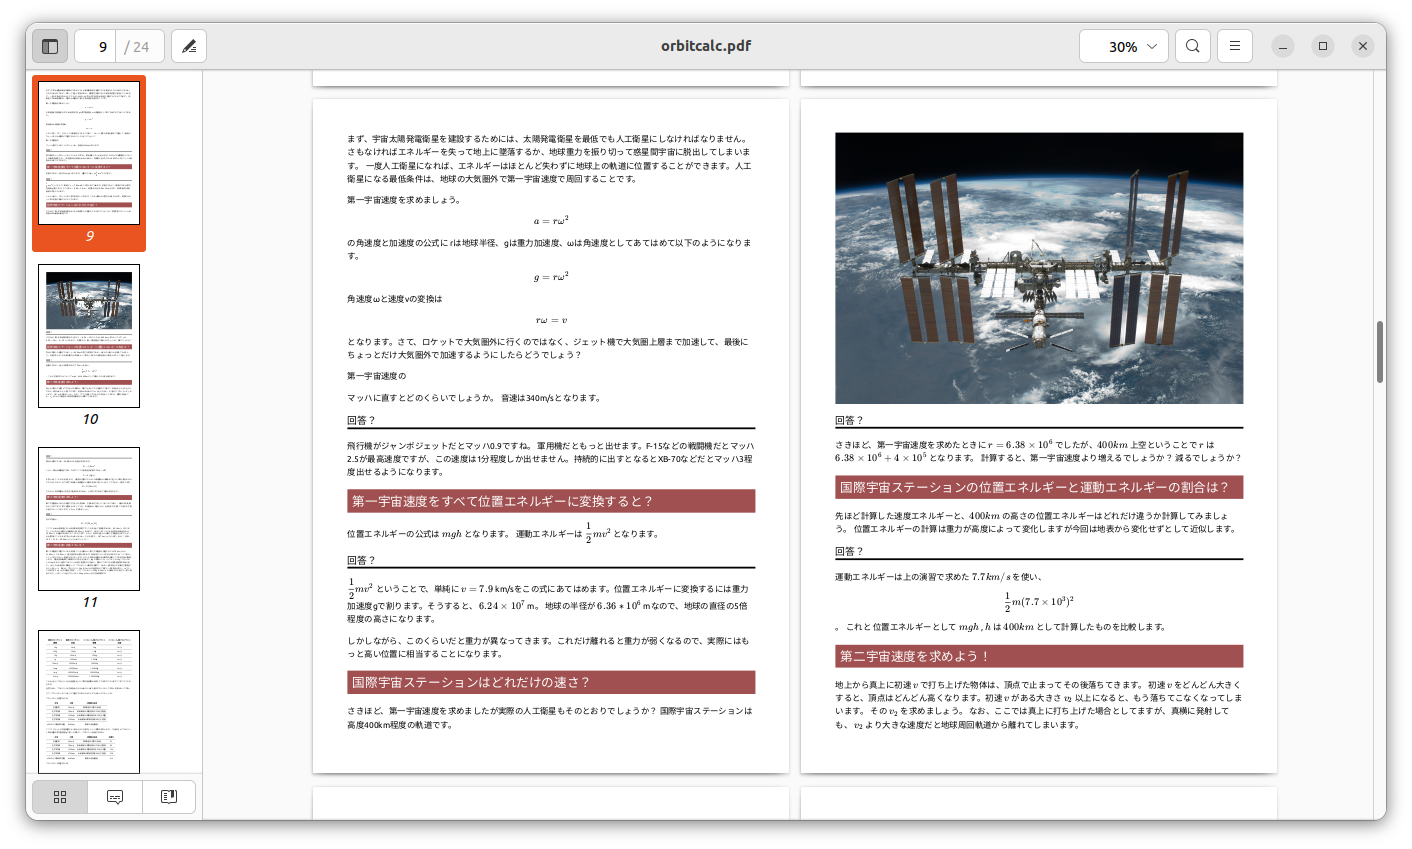Switch sidebar to outline bookmarks view

(x=168, y=797)
